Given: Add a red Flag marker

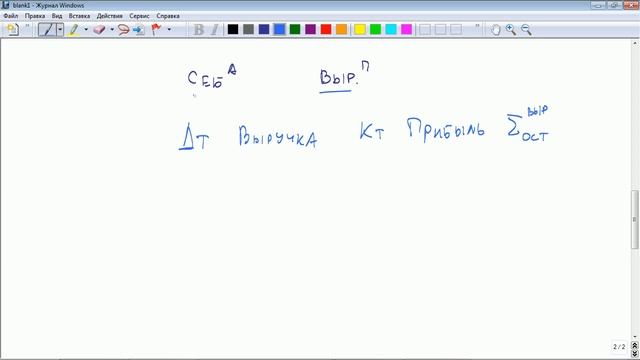Looking at the screenshot, I should (156, 29).
